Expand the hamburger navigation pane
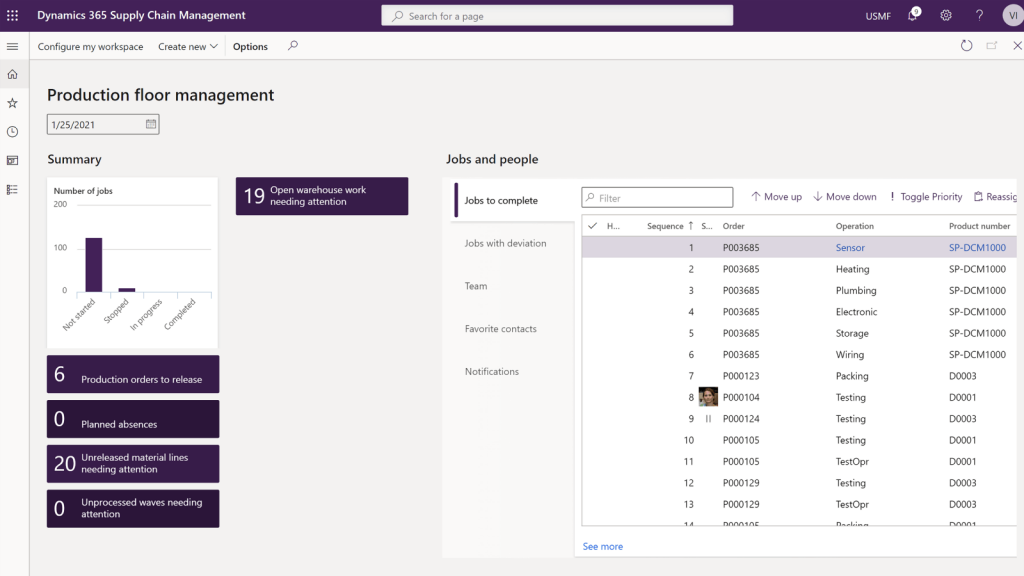 point(13,46)
